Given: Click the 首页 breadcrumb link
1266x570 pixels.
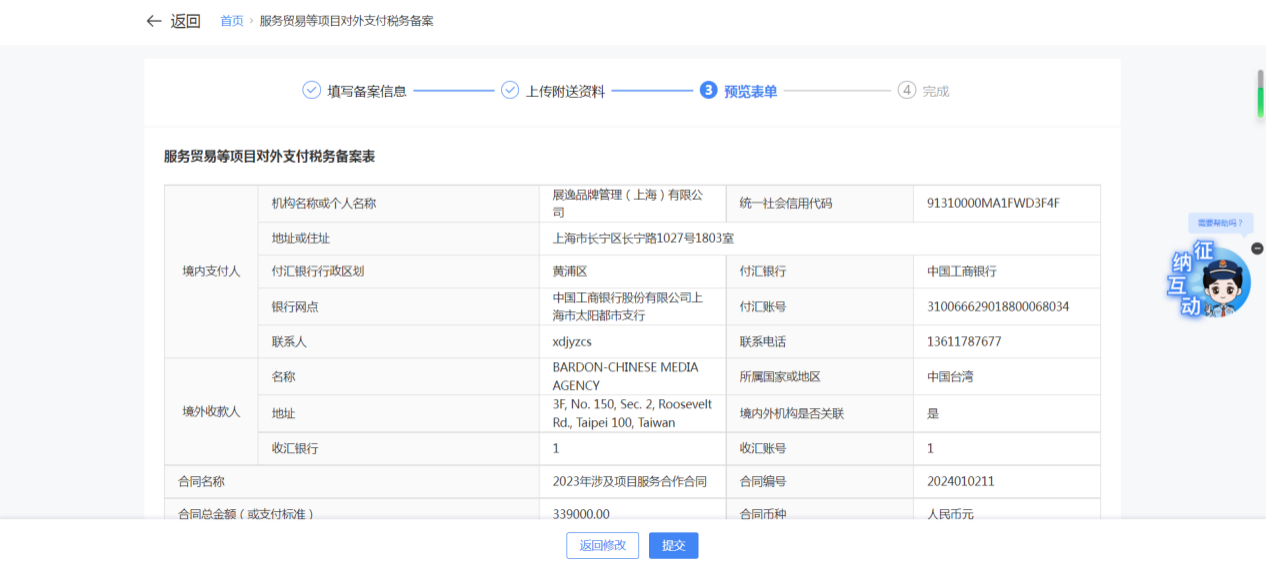Looking at the screenshot, I should point(232,21).
